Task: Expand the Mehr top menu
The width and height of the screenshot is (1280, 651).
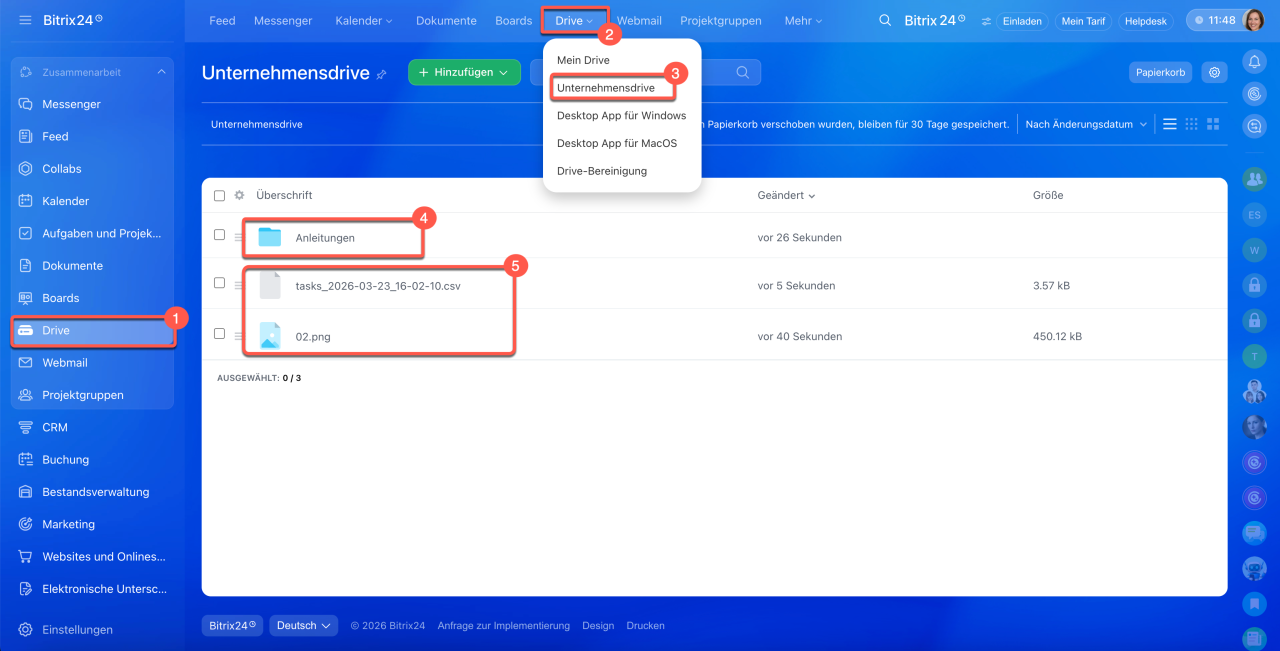Action: pos(803,21)
